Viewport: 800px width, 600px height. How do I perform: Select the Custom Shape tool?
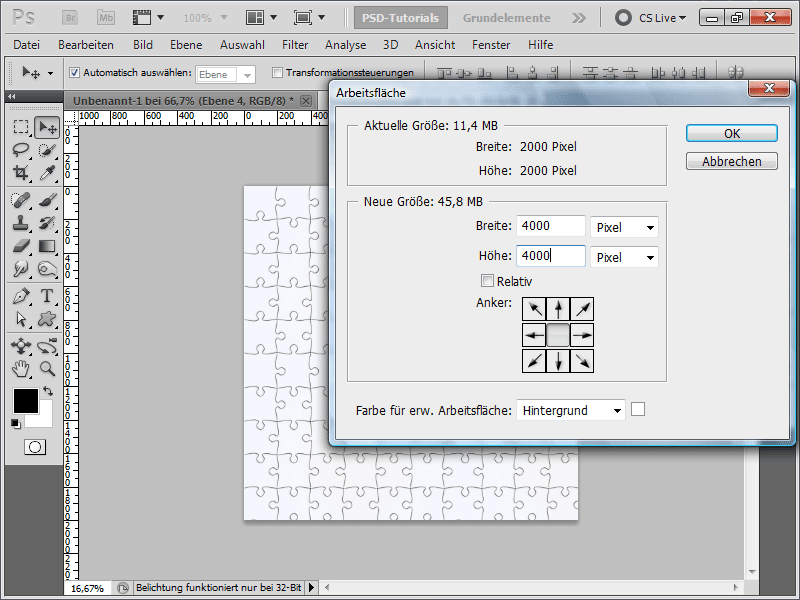click(47, 319)
